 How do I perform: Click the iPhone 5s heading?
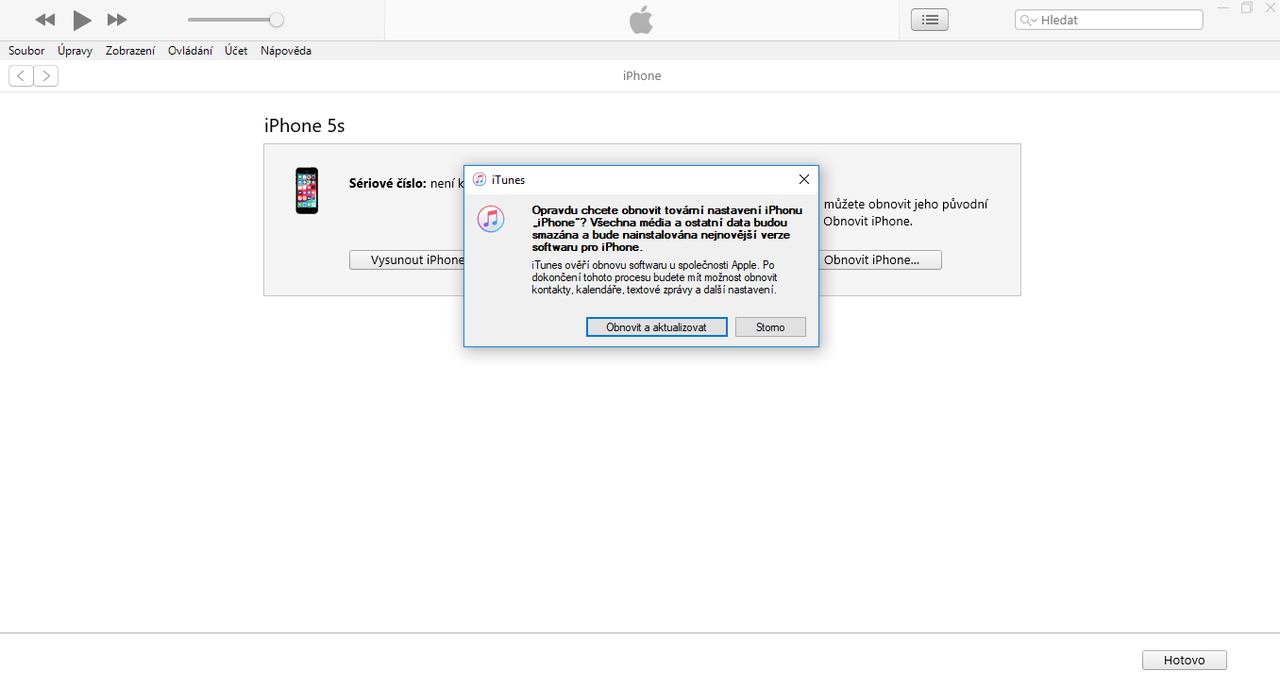(x=304, y=126)
